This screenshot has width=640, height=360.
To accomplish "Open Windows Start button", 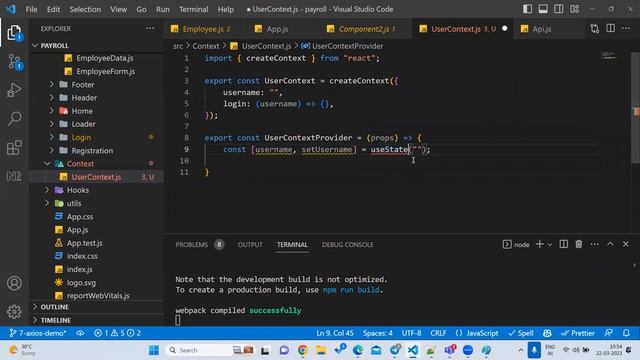I will tap(154, 350).
